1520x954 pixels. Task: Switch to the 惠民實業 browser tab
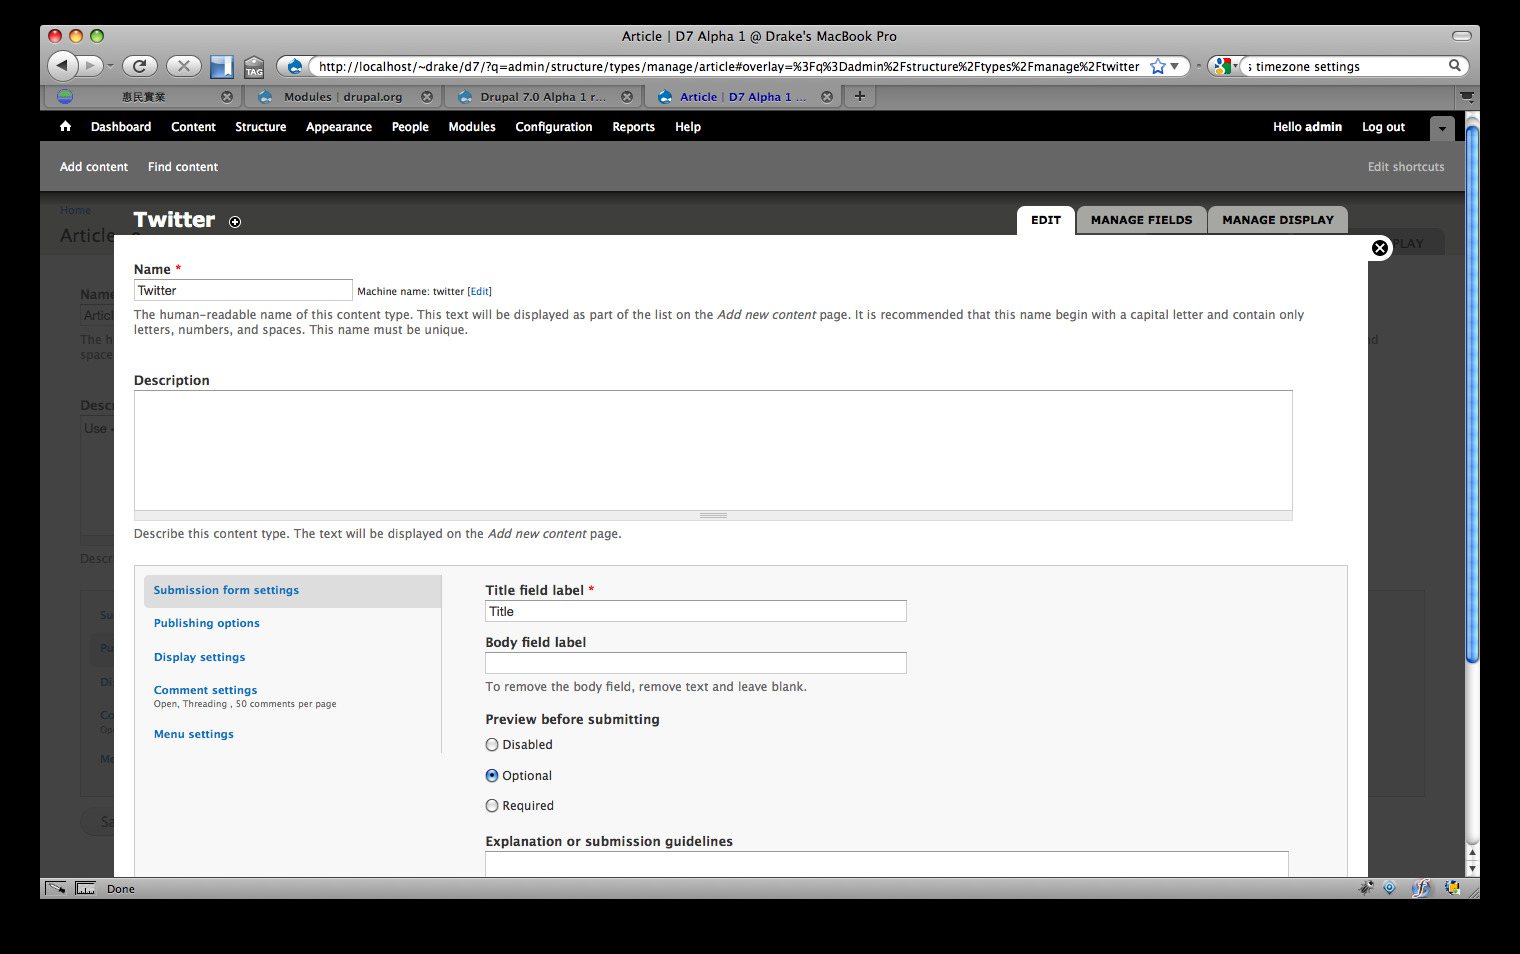click(144, 97)
